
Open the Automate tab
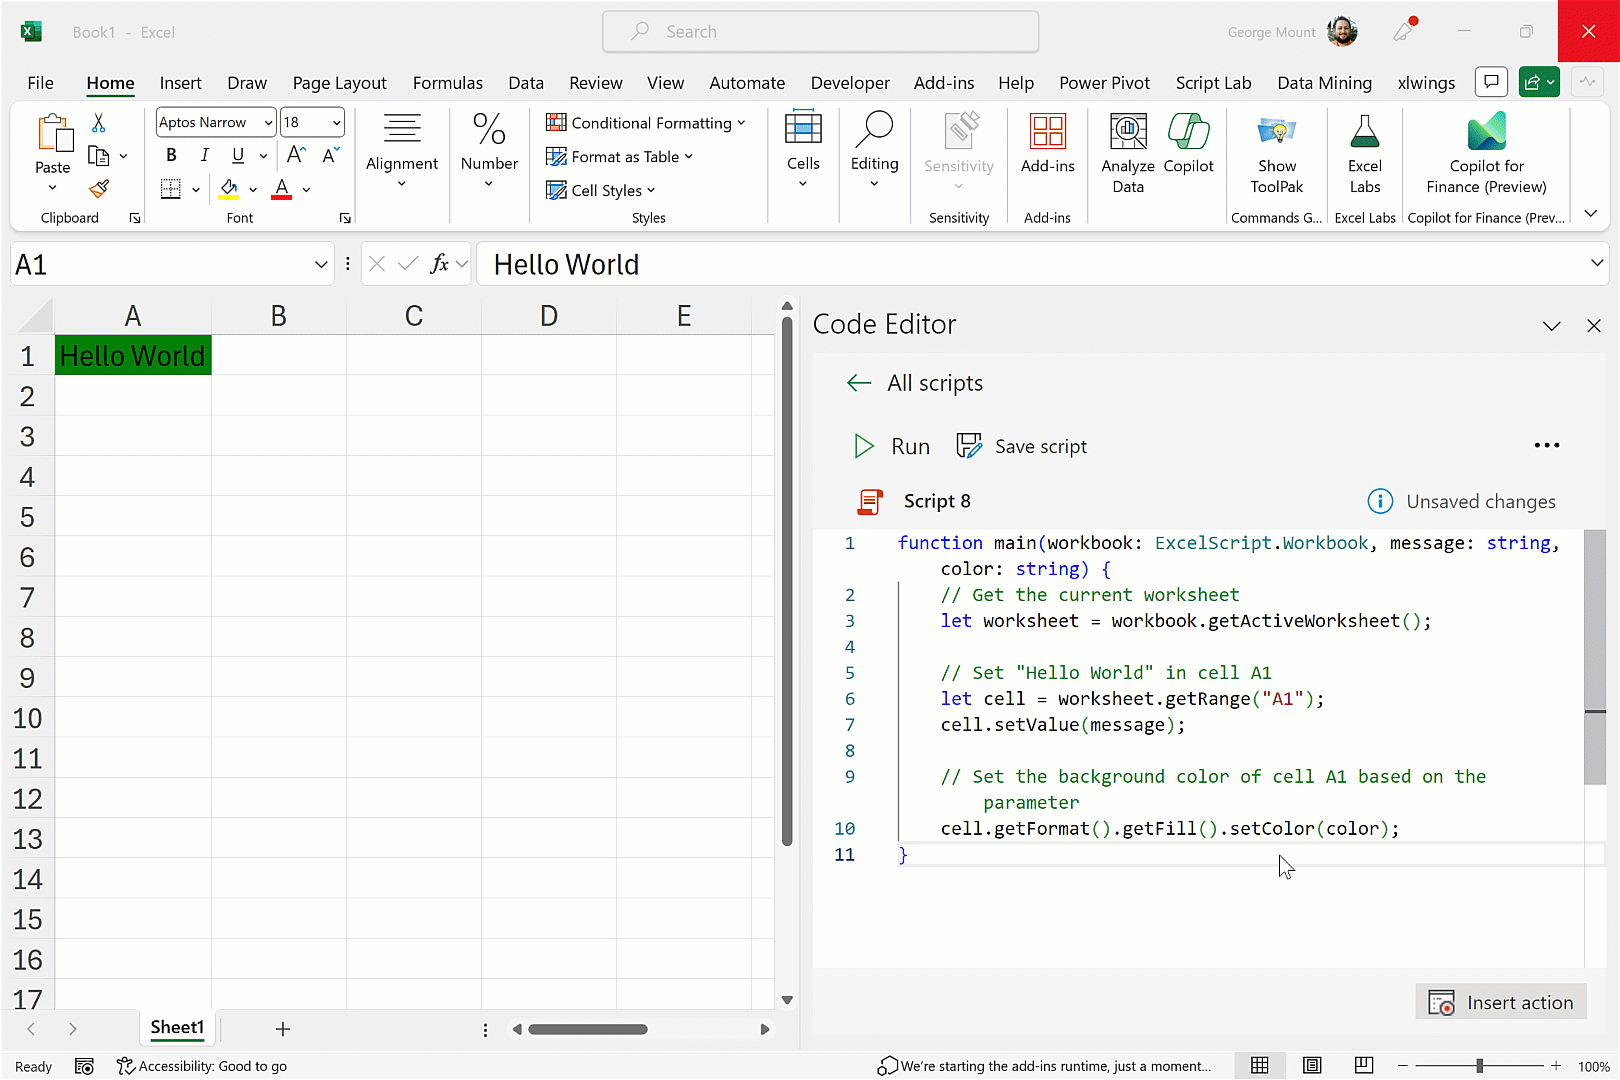click(746, 83)
